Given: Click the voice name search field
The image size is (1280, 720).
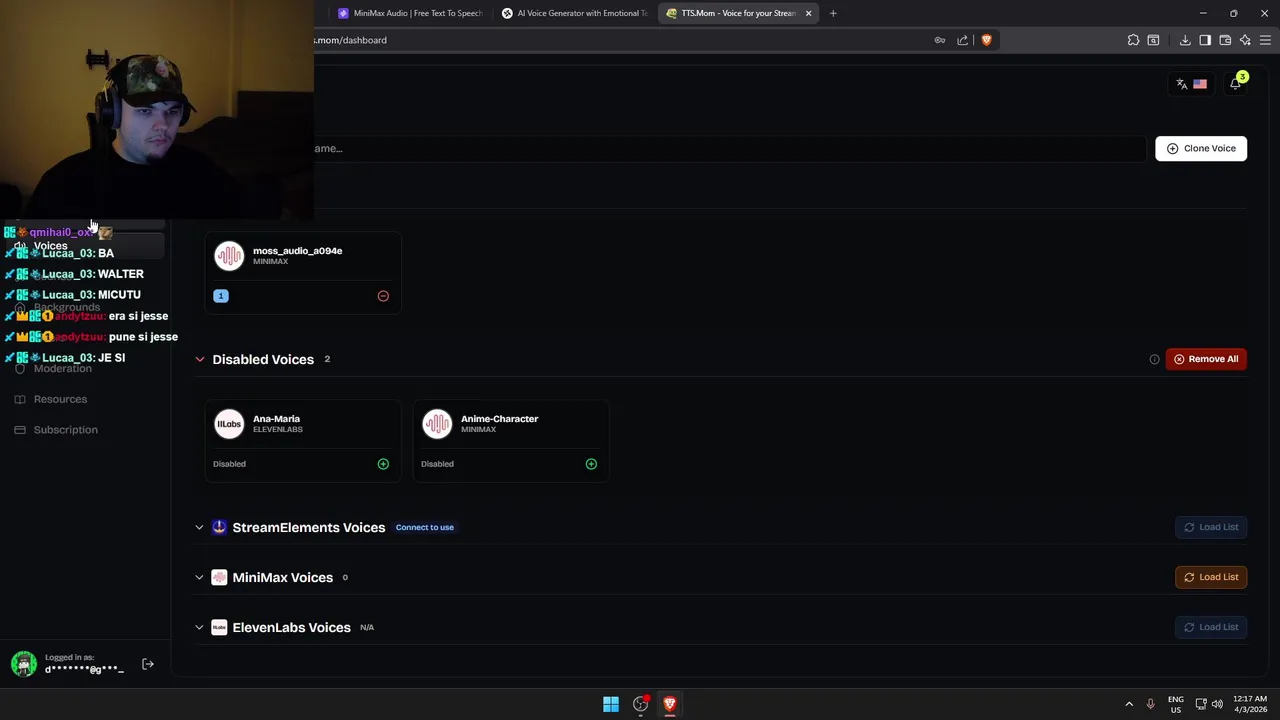Looking at the screenshot, I should pyautogui.click(x=730, y=148).
